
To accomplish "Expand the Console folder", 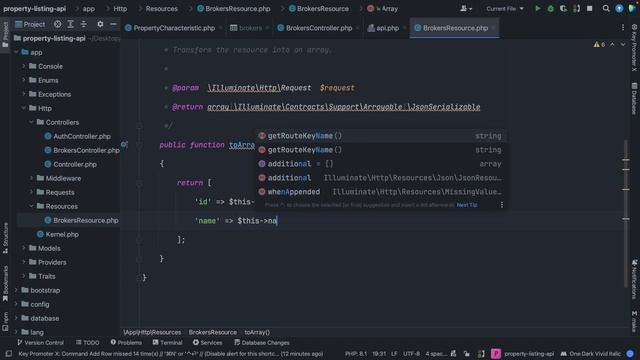I will tap(24, 66).
